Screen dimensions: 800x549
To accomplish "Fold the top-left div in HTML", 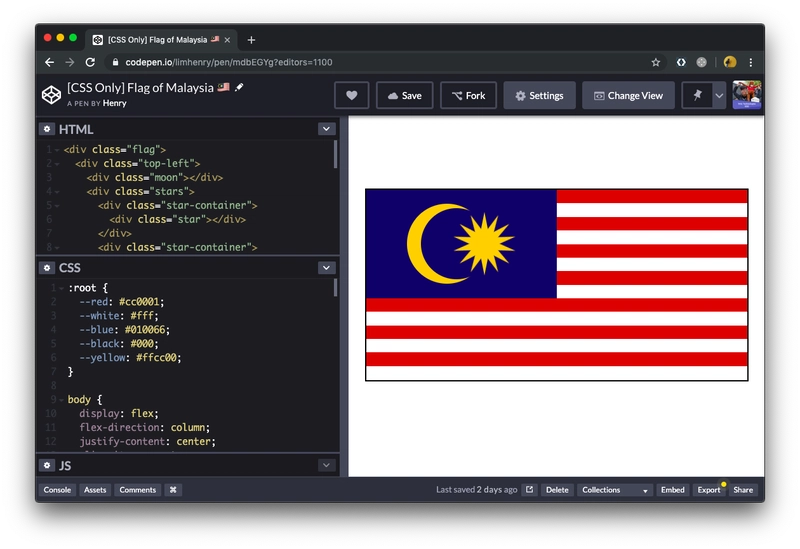I will (x=57, y=164).
